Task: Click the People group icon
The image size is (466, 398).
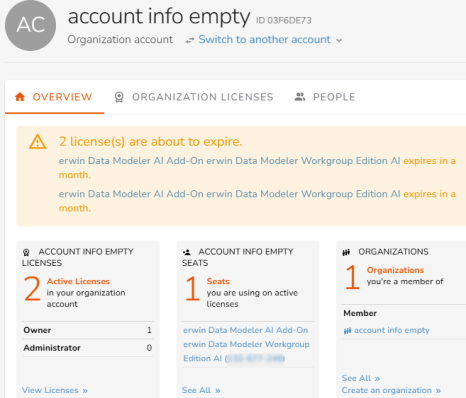Action: tap(300, 97)
